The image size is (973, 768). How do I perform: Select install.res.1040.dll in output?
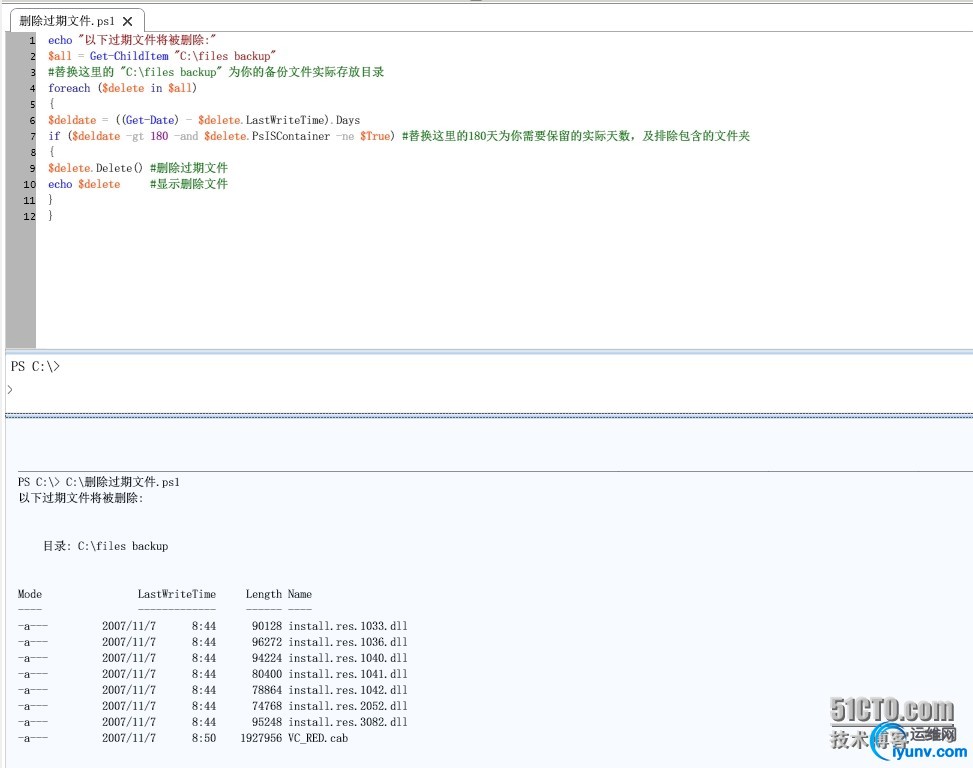(348, 658)
